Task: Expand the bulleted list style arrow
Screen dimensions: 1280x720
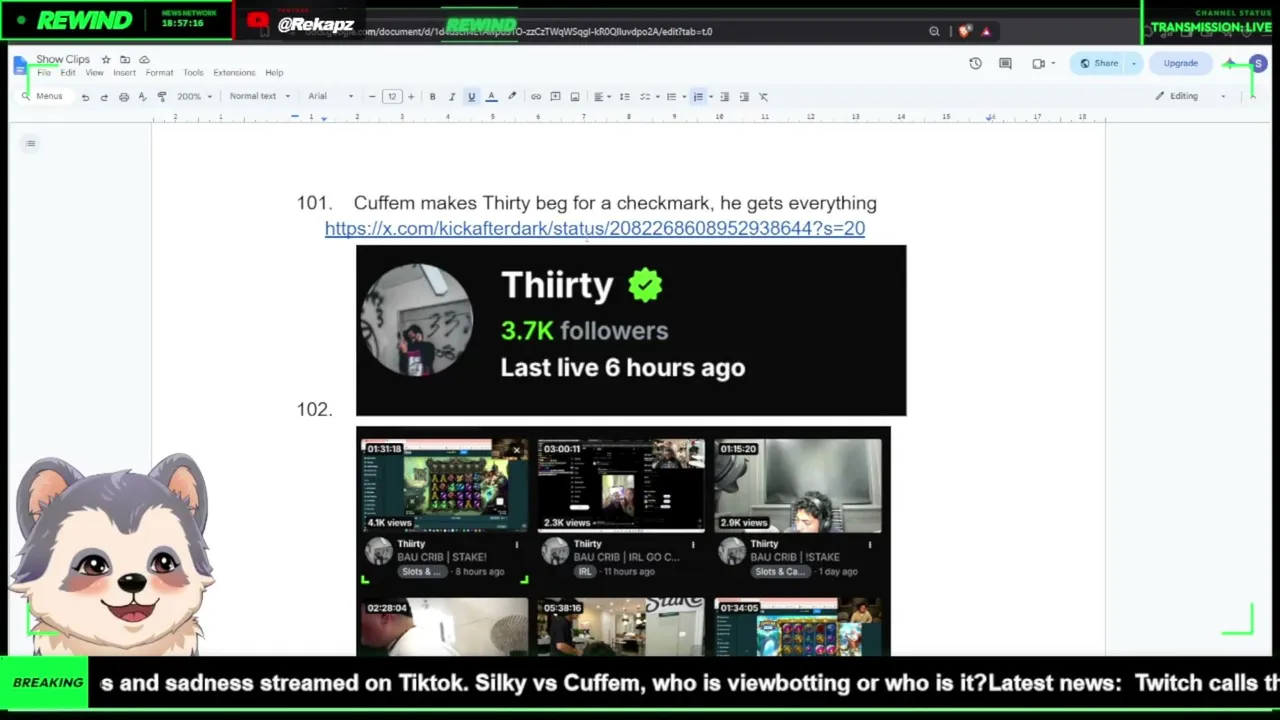Action: 683,97
